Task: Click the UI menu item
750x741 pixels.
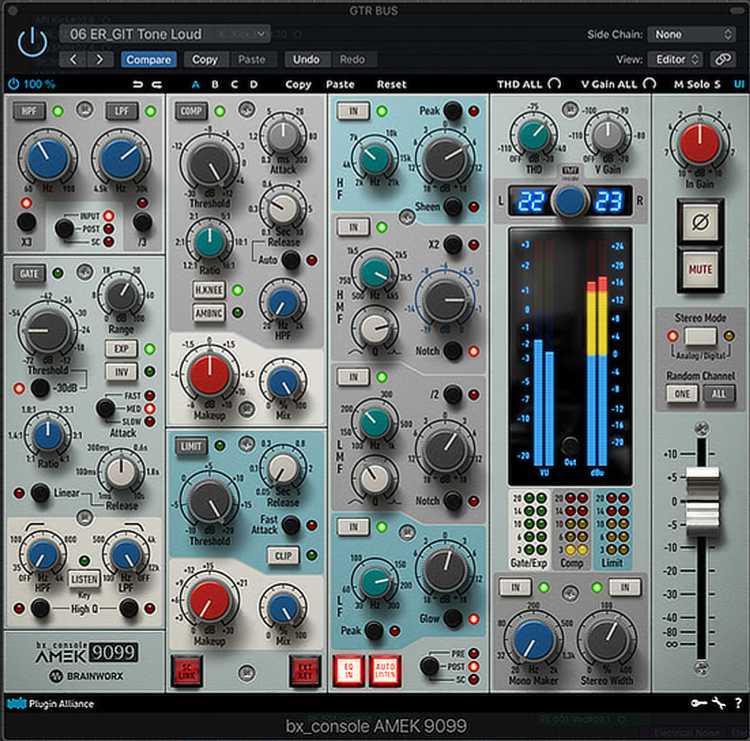Action: (739, 84)
